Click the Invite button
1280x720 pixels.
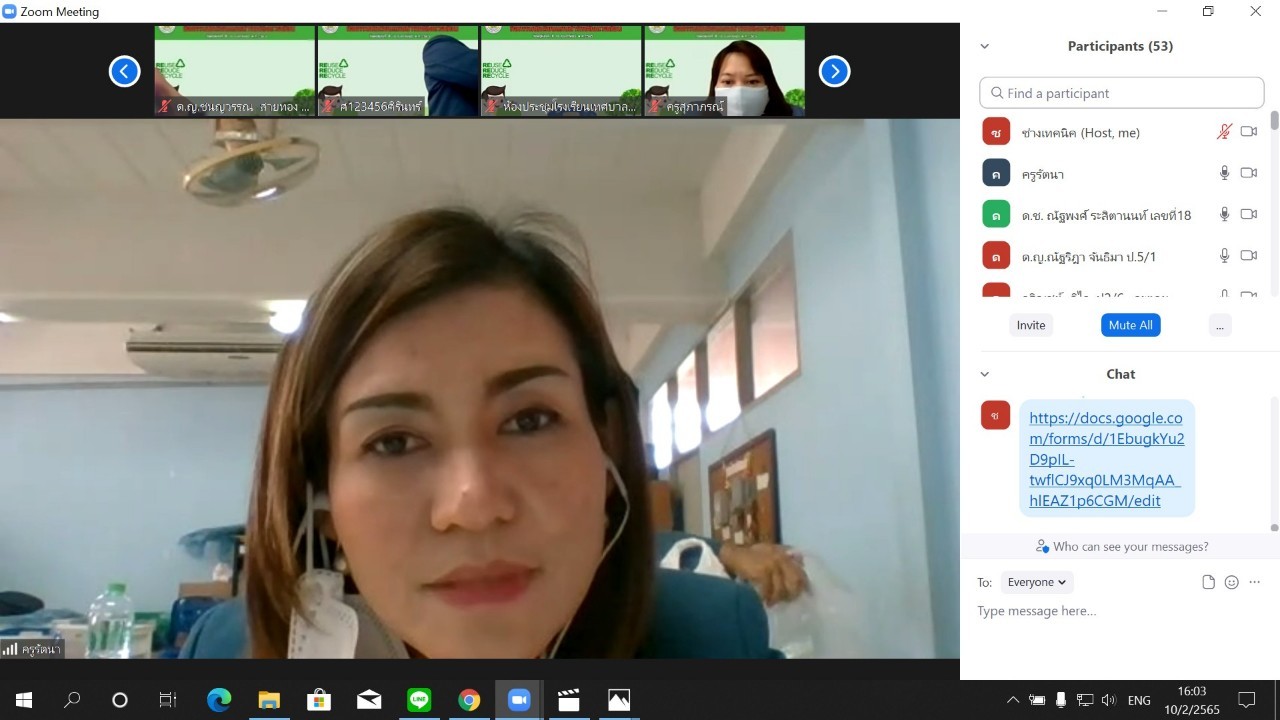click(x=1031, y=325)
